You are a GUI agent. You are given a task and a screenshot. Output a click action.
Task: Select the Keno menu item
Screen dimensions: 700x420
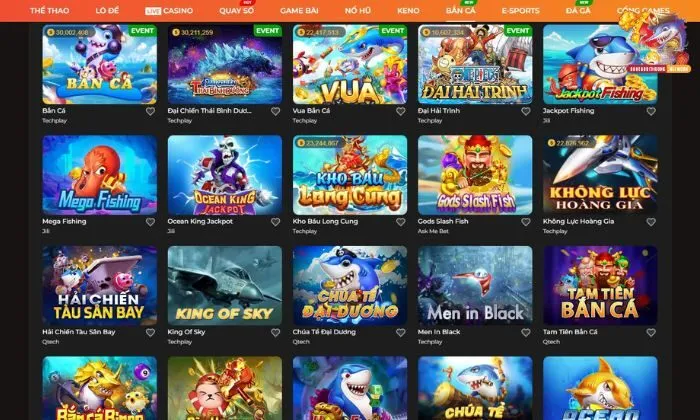[408, 10]
